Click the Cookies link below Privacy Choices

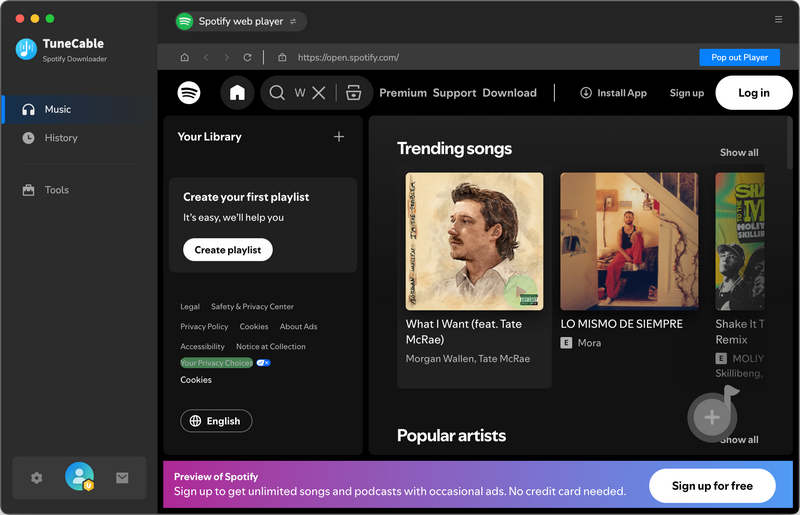[196, 380]
